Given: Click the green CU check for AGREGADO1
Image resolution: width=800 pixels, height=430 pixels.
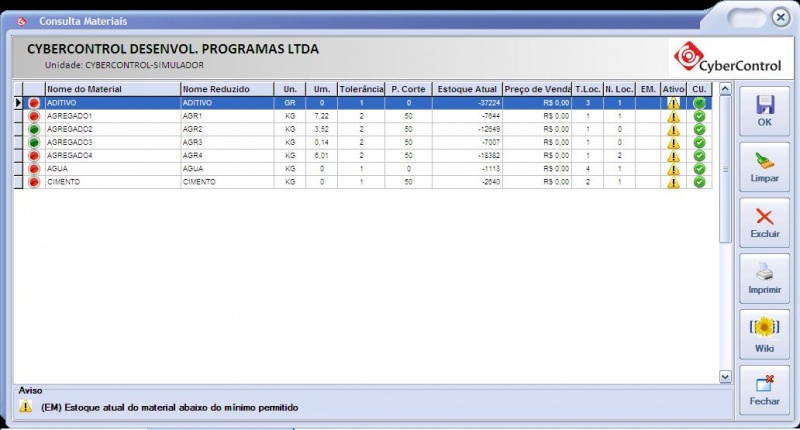Looking at the screenshot, I should click(699, 116).
